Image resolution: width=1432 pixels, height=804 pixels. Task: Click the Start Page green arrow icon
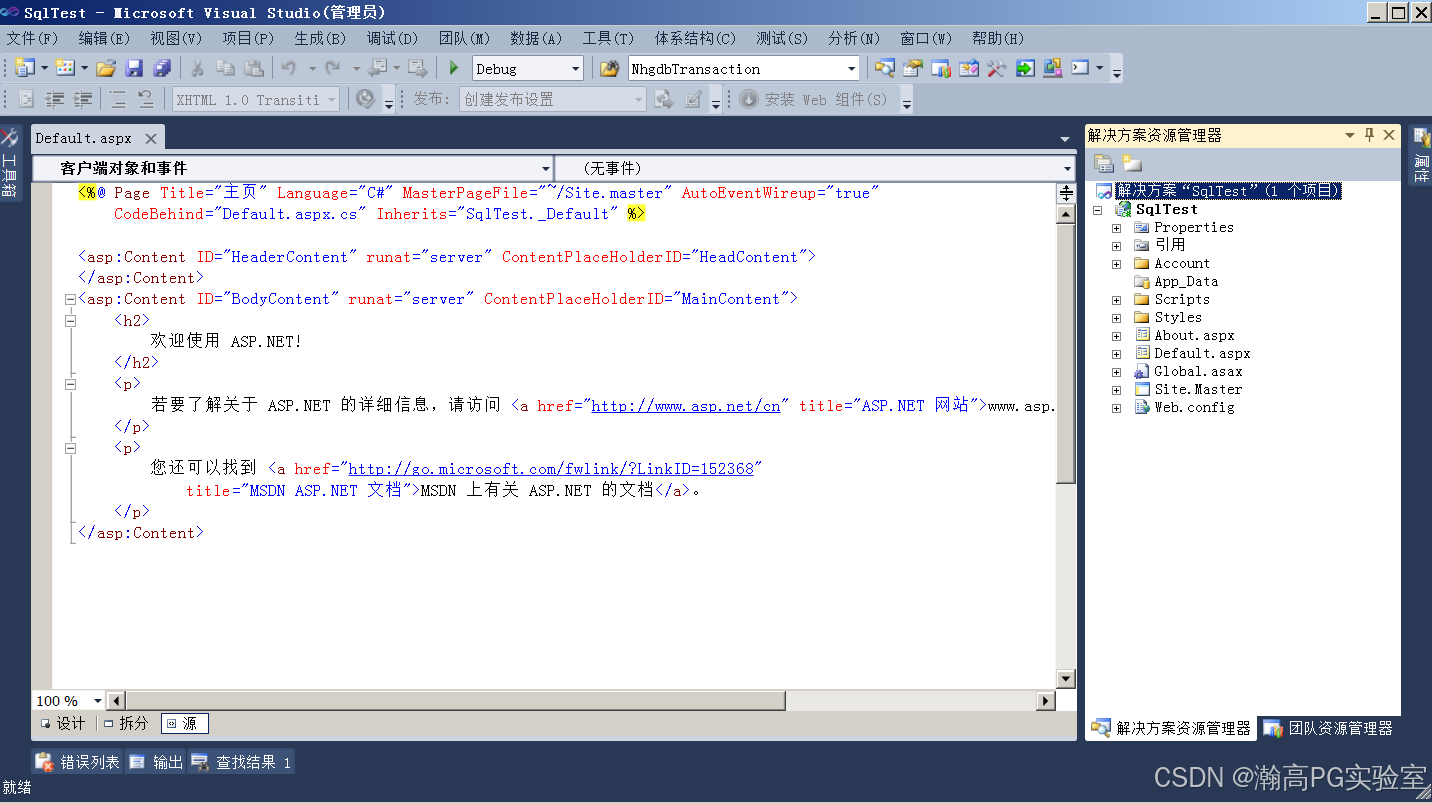(1025, 68)
